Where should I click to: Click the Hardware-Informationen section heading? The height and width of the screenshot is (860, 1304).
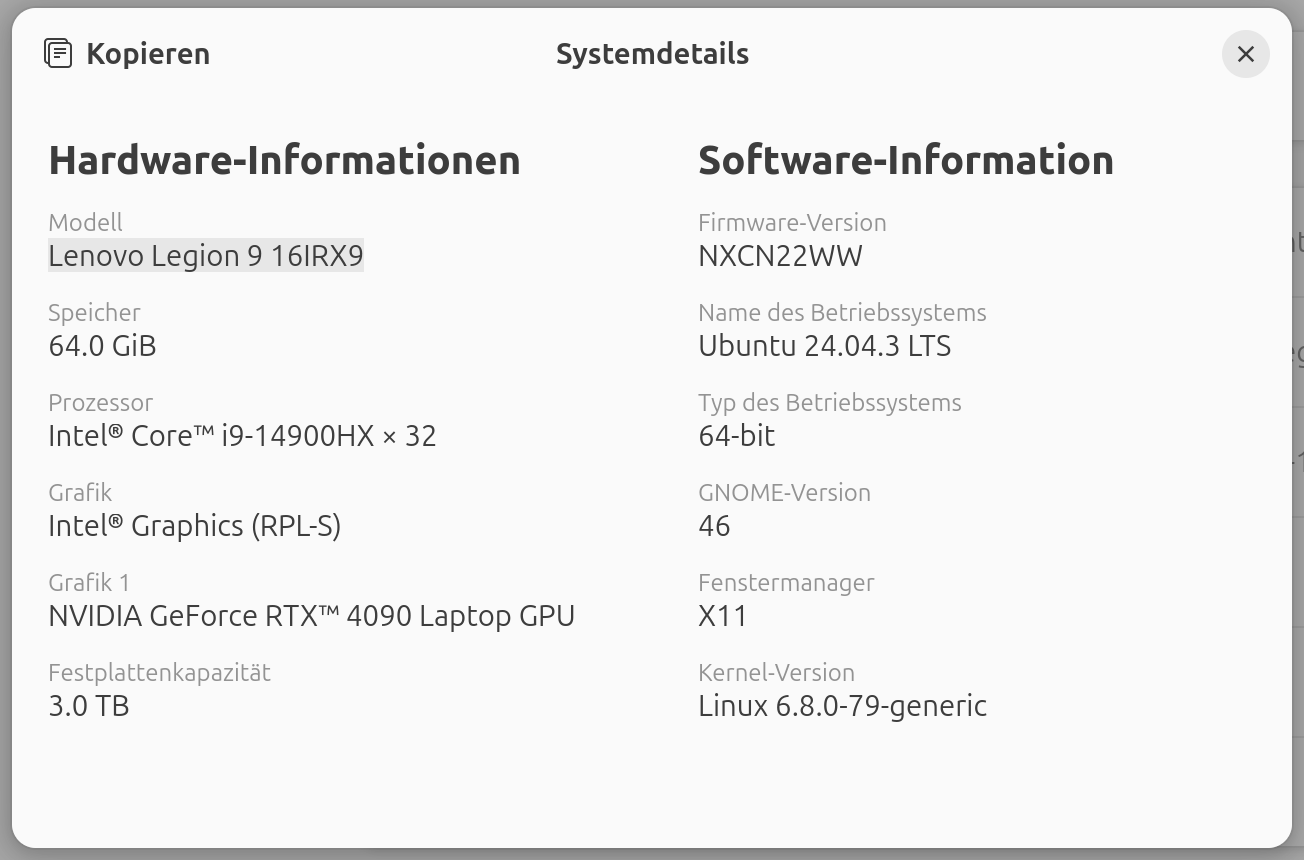(x=284, y=159)
